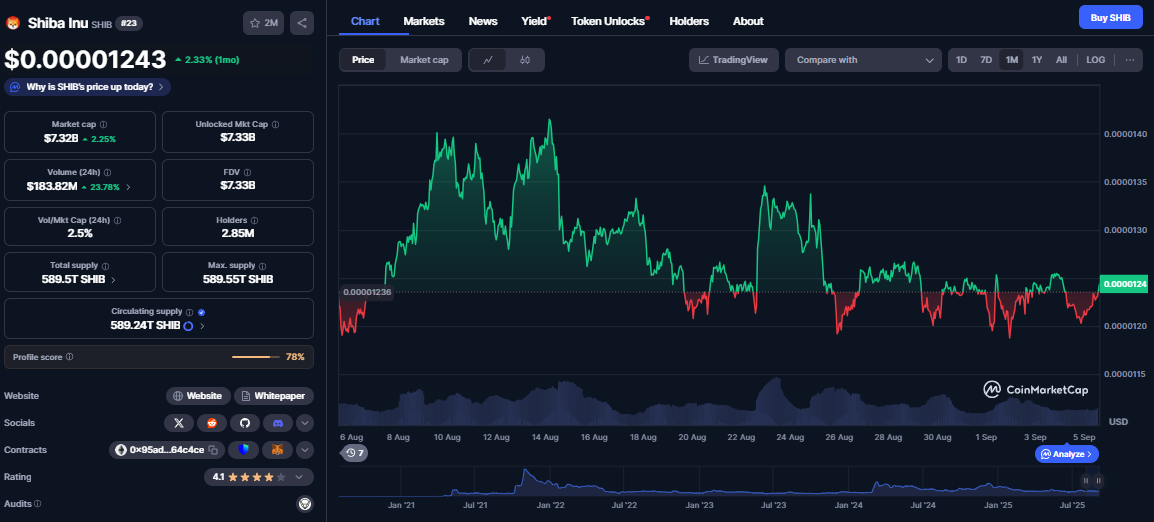Viewport: 1154px width, 522px height.
Task: Open the audit provider badge icon
Action: pos(305,504)
